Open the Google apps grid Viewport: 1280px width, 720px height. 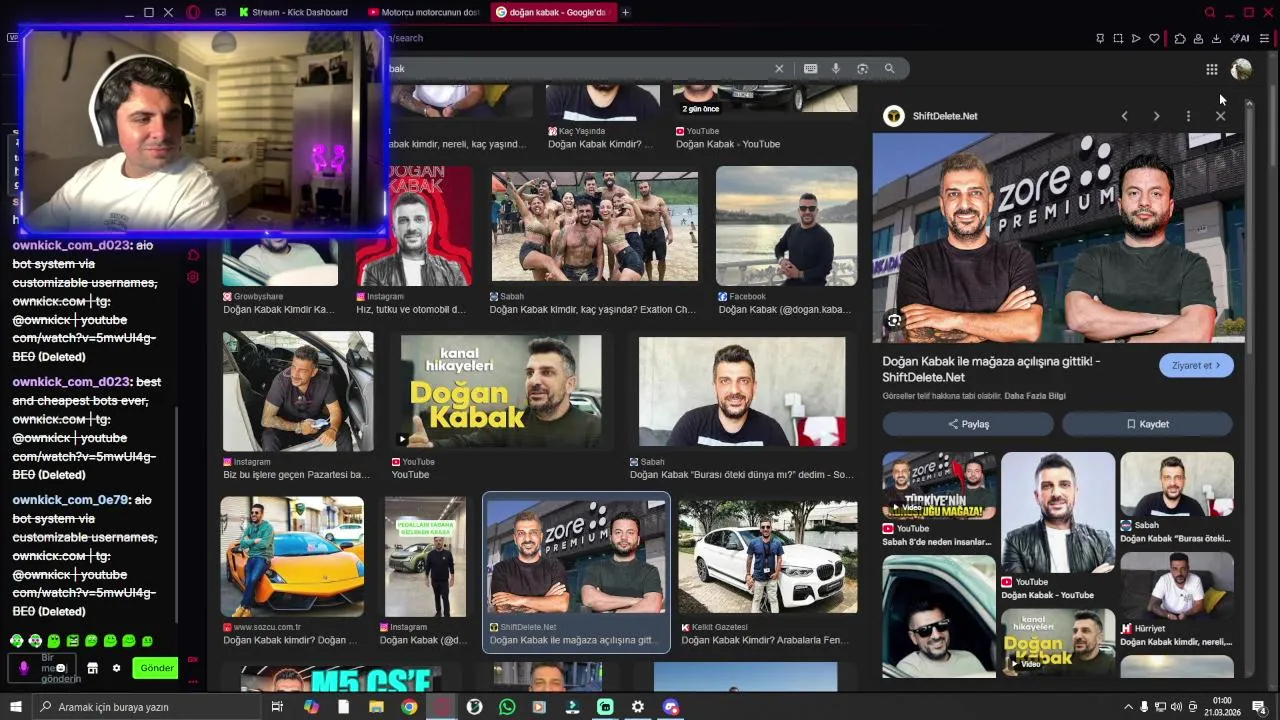pos(1211,69)
